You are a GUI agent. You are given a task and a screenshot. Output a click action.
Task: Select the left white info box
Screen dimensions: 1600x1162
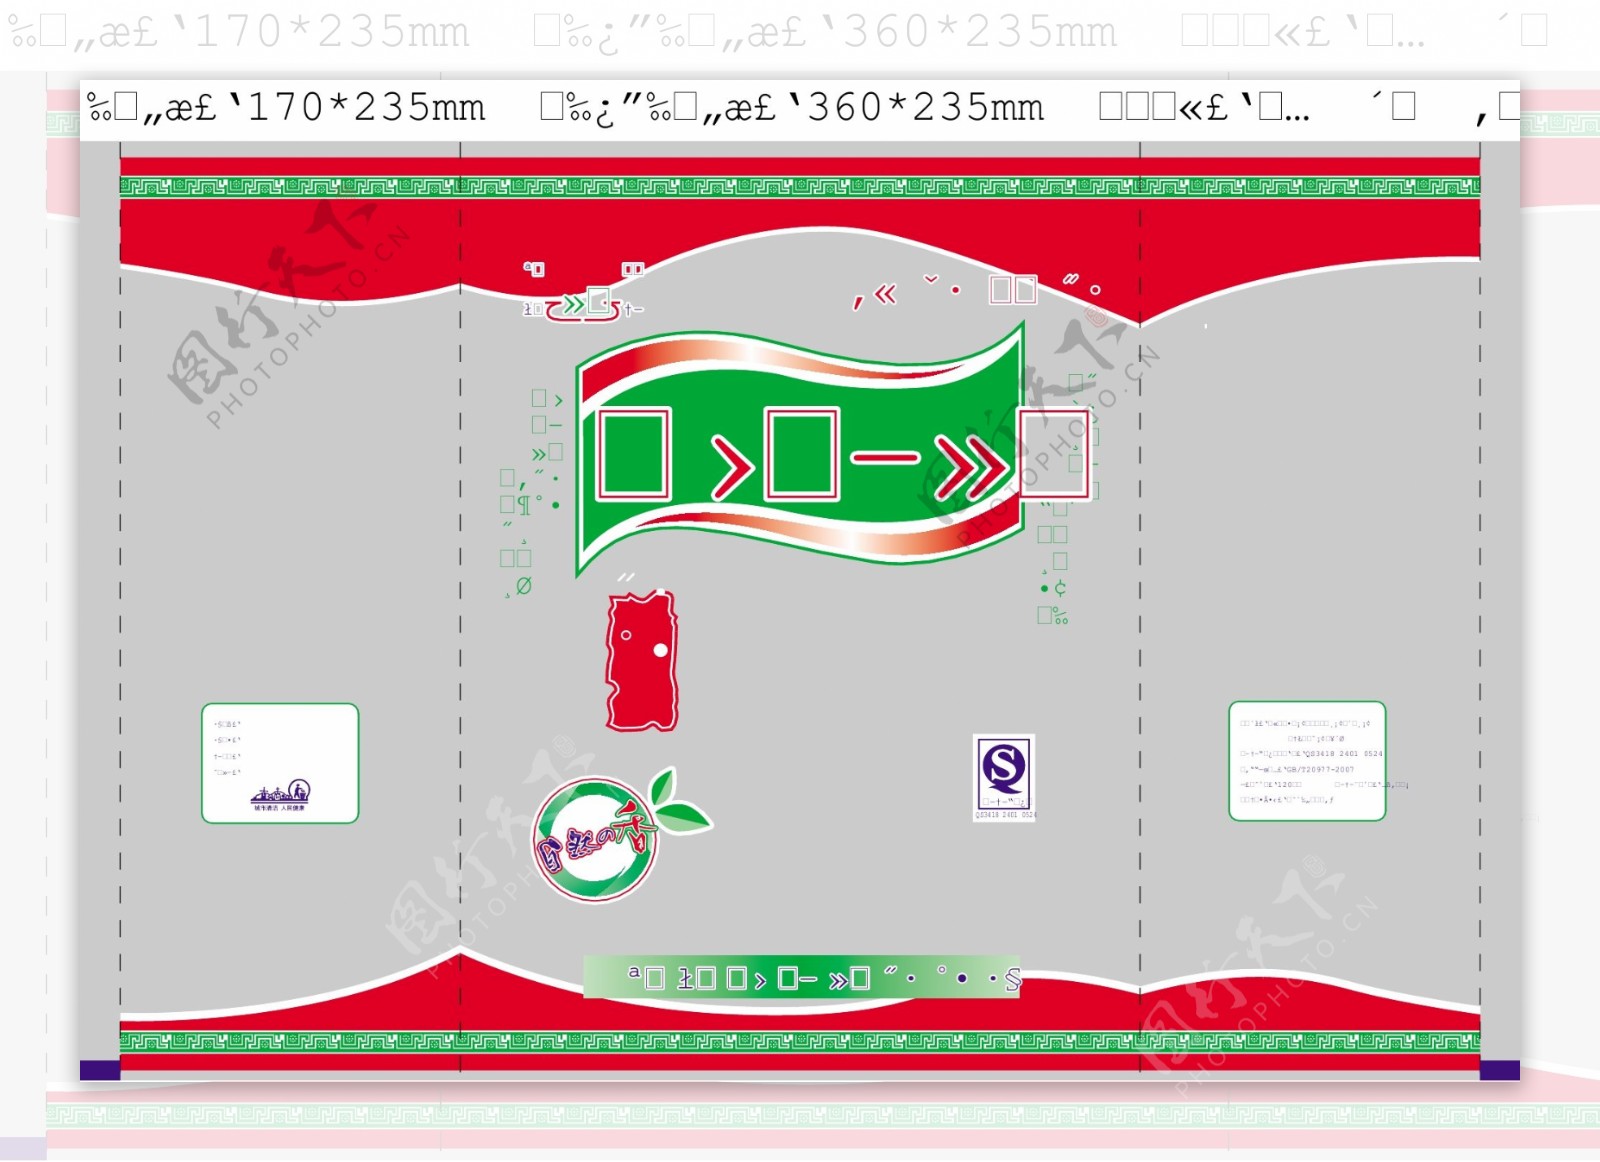coord(280,763)
